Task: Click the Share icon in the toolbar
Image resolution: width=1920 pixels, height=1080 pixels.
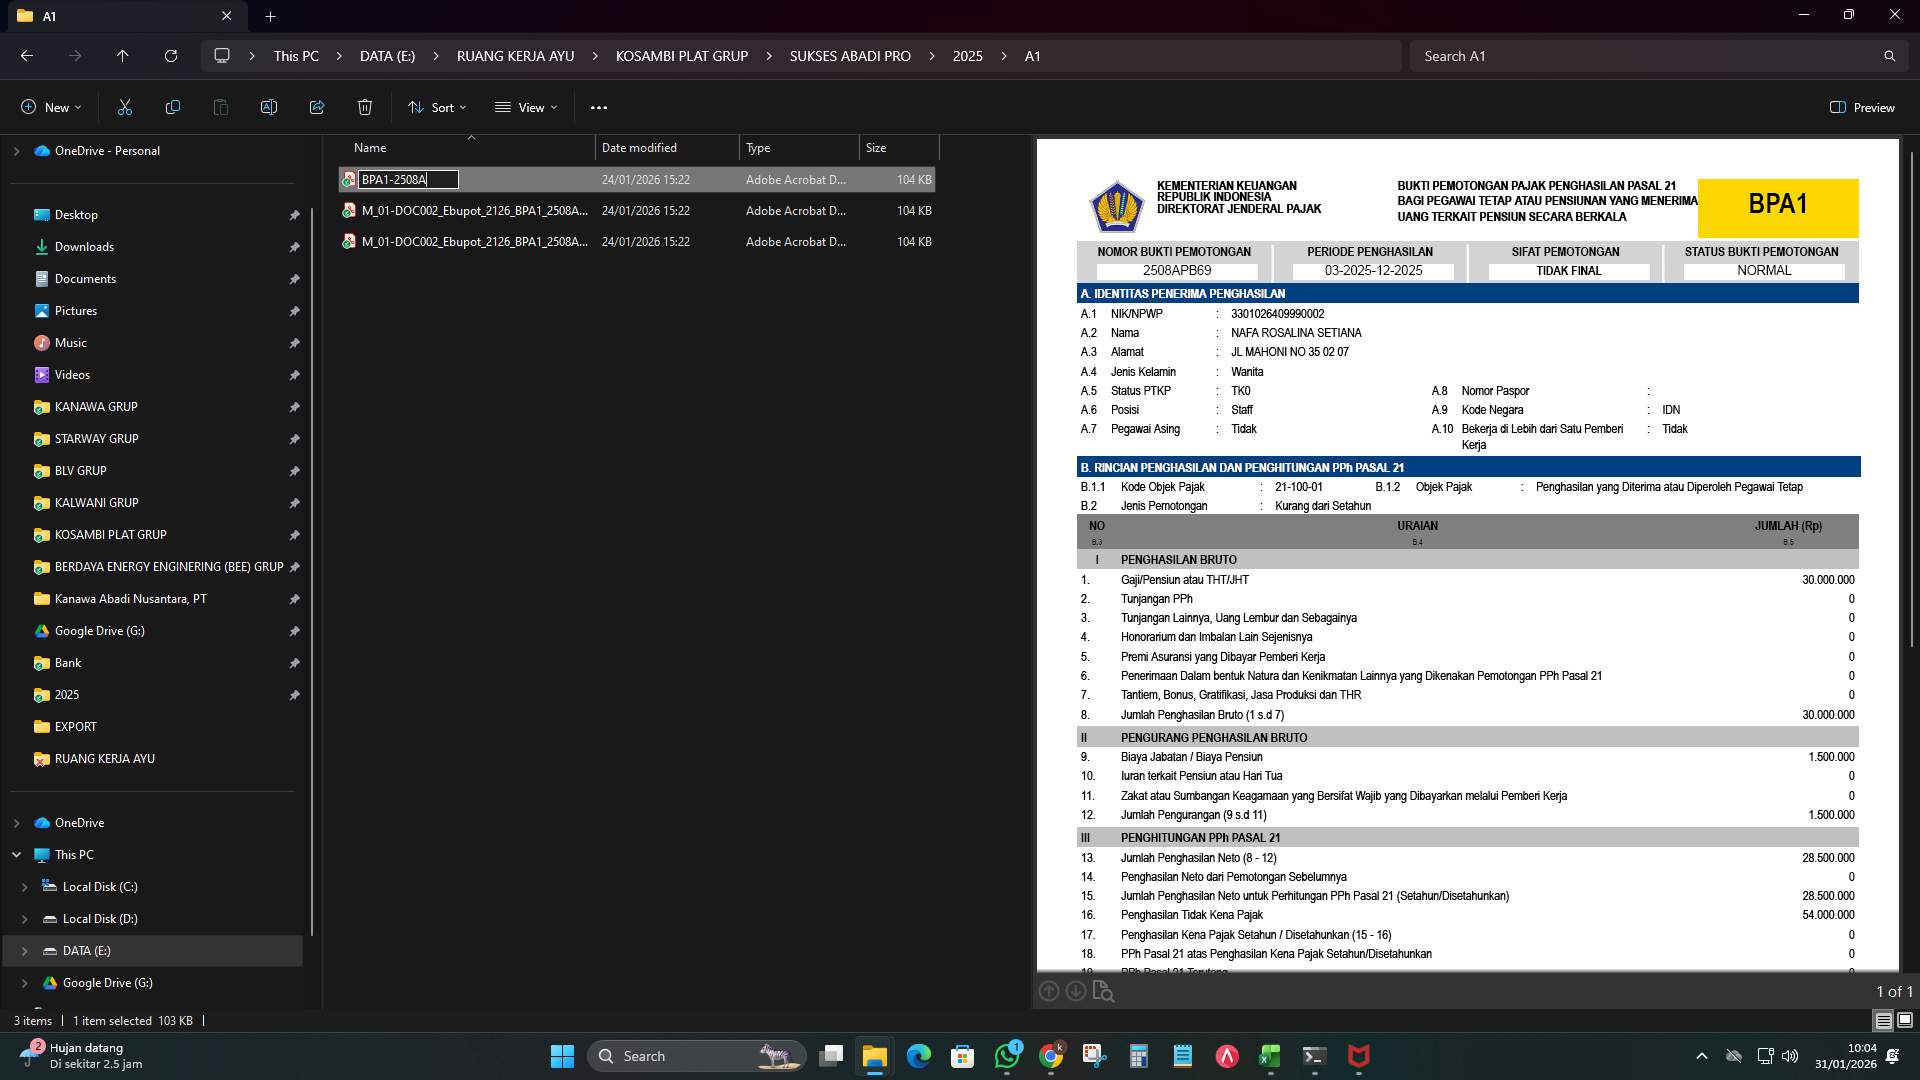Action: (317, 107)
